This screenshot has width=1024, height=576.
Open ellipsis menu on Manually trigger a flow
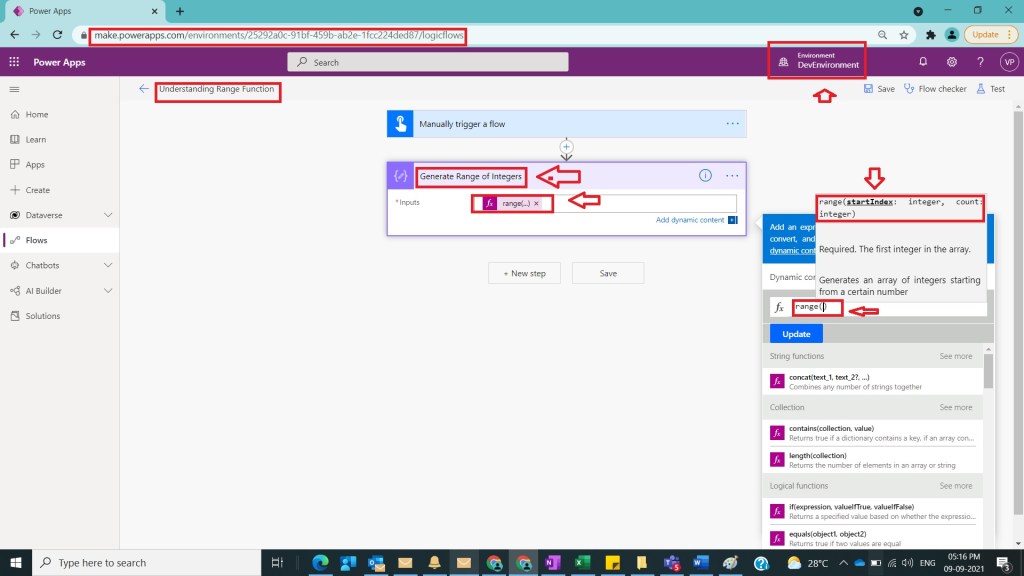[733, 124]
